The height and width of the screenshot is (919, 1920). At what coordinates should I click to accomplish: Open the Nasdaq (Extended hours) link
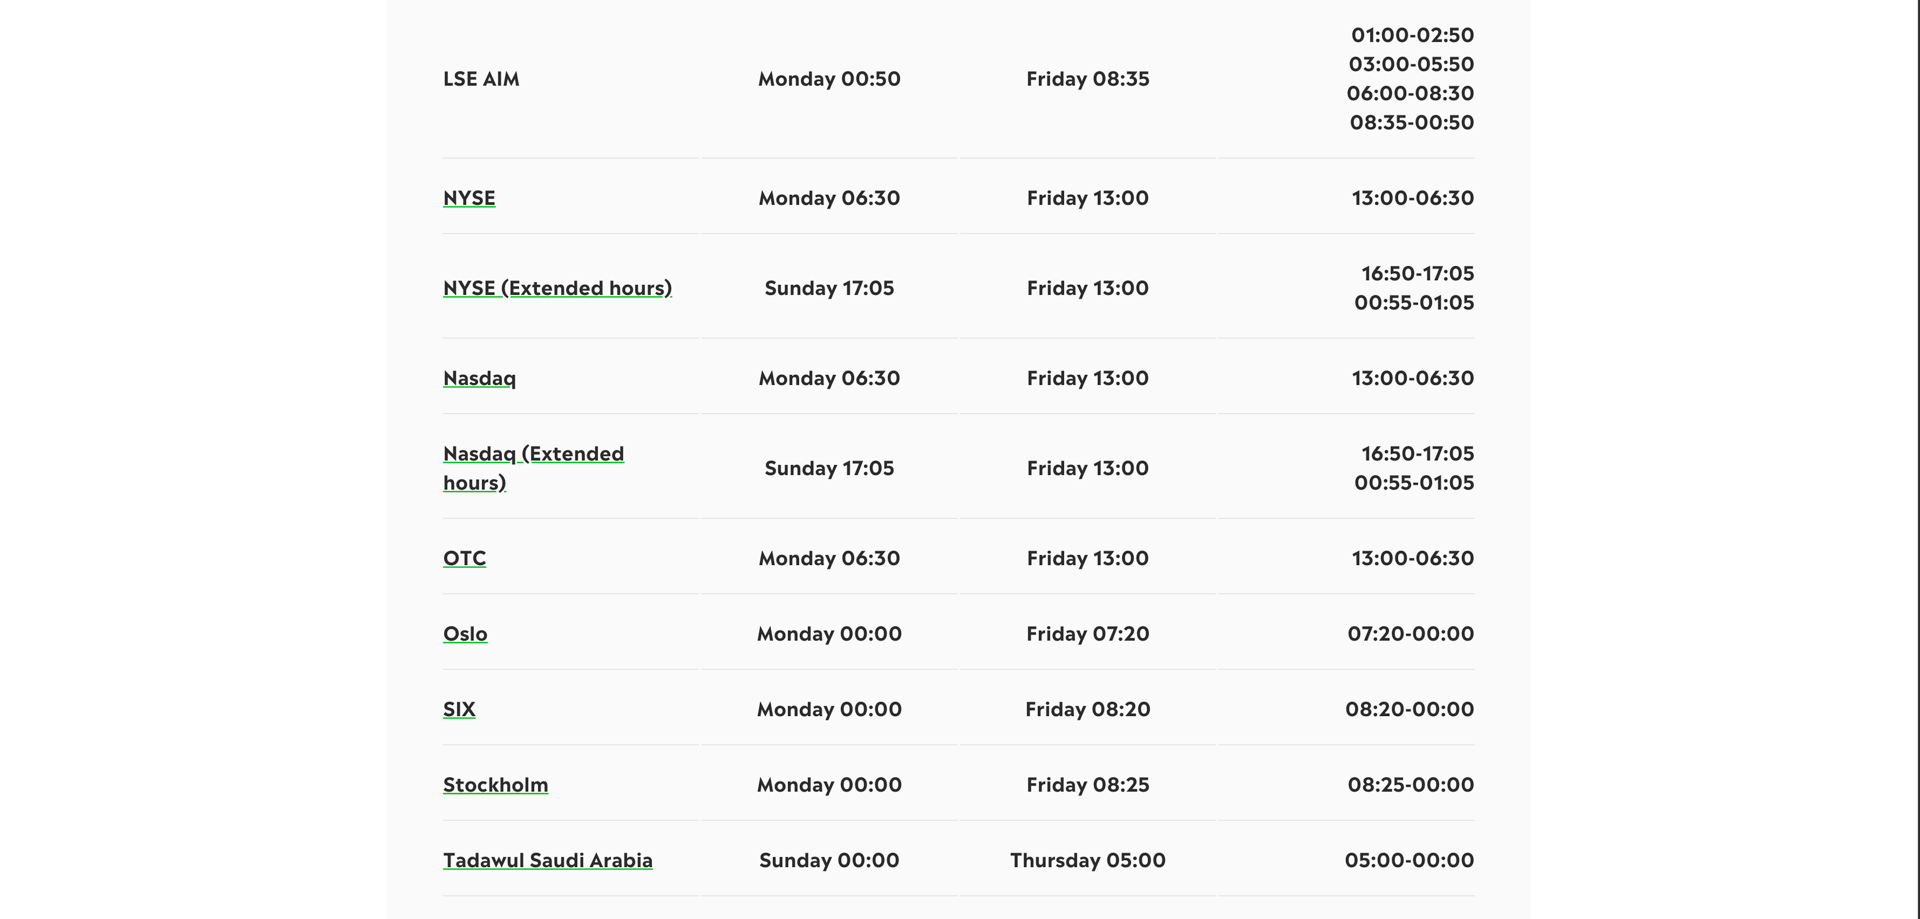(533, 468)
